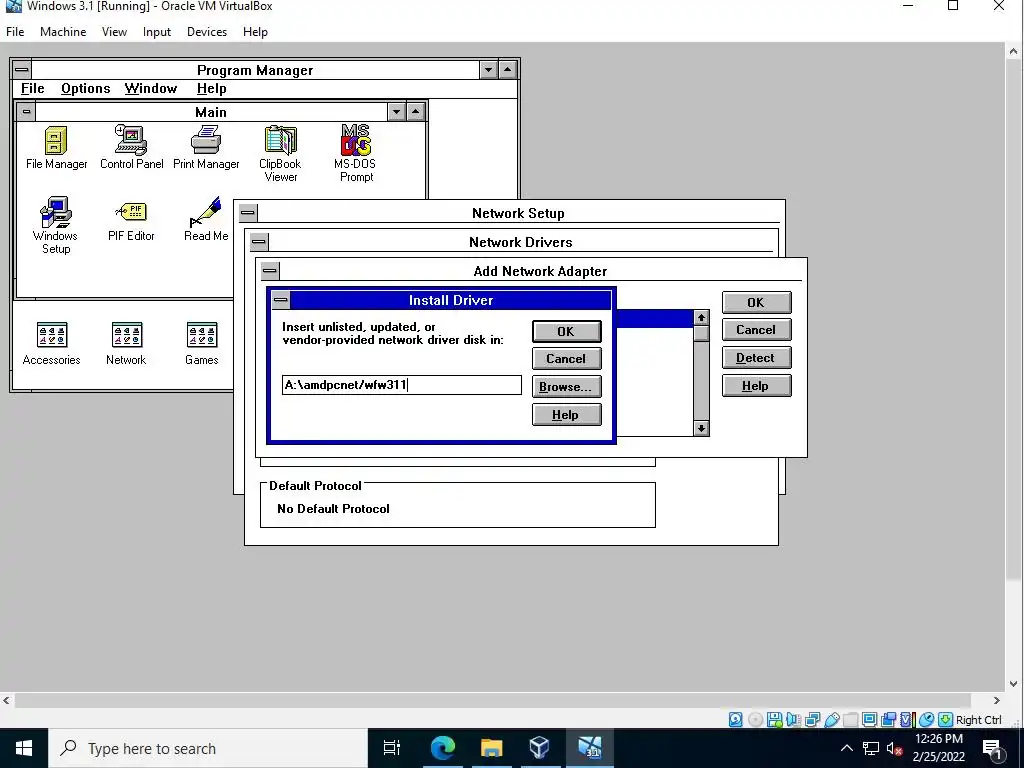1024x768 pixels.
Task: Open the VirtualBox Input menu
Action: (157, 32)
